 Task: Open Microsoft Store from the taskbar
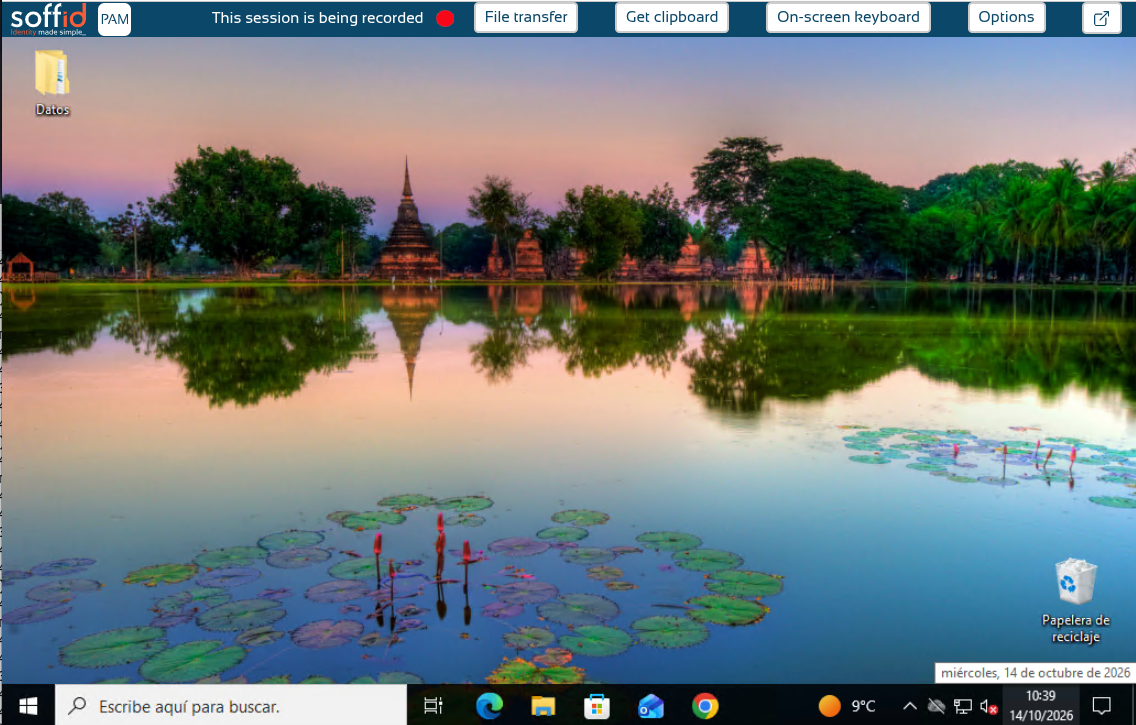597,705
